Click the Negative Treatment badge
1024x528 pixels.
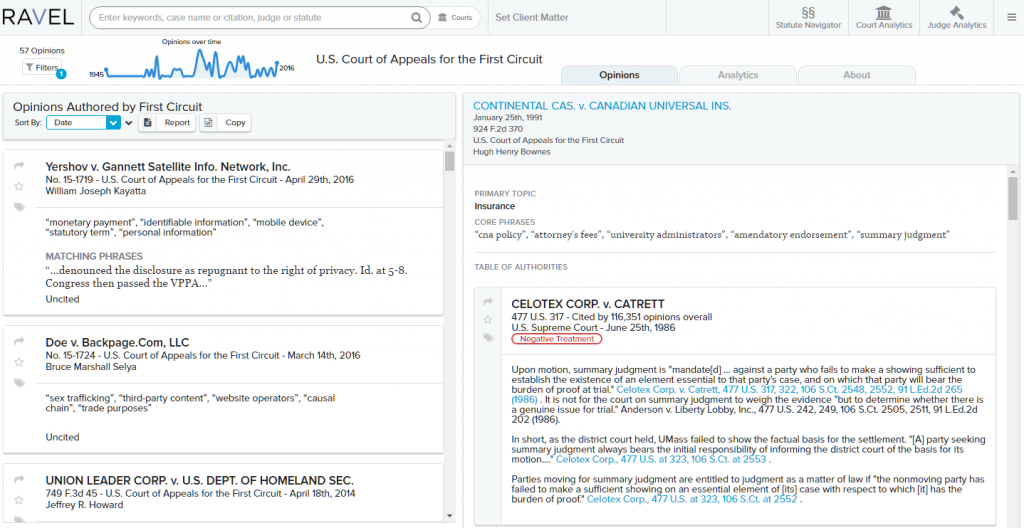point(557,339)
